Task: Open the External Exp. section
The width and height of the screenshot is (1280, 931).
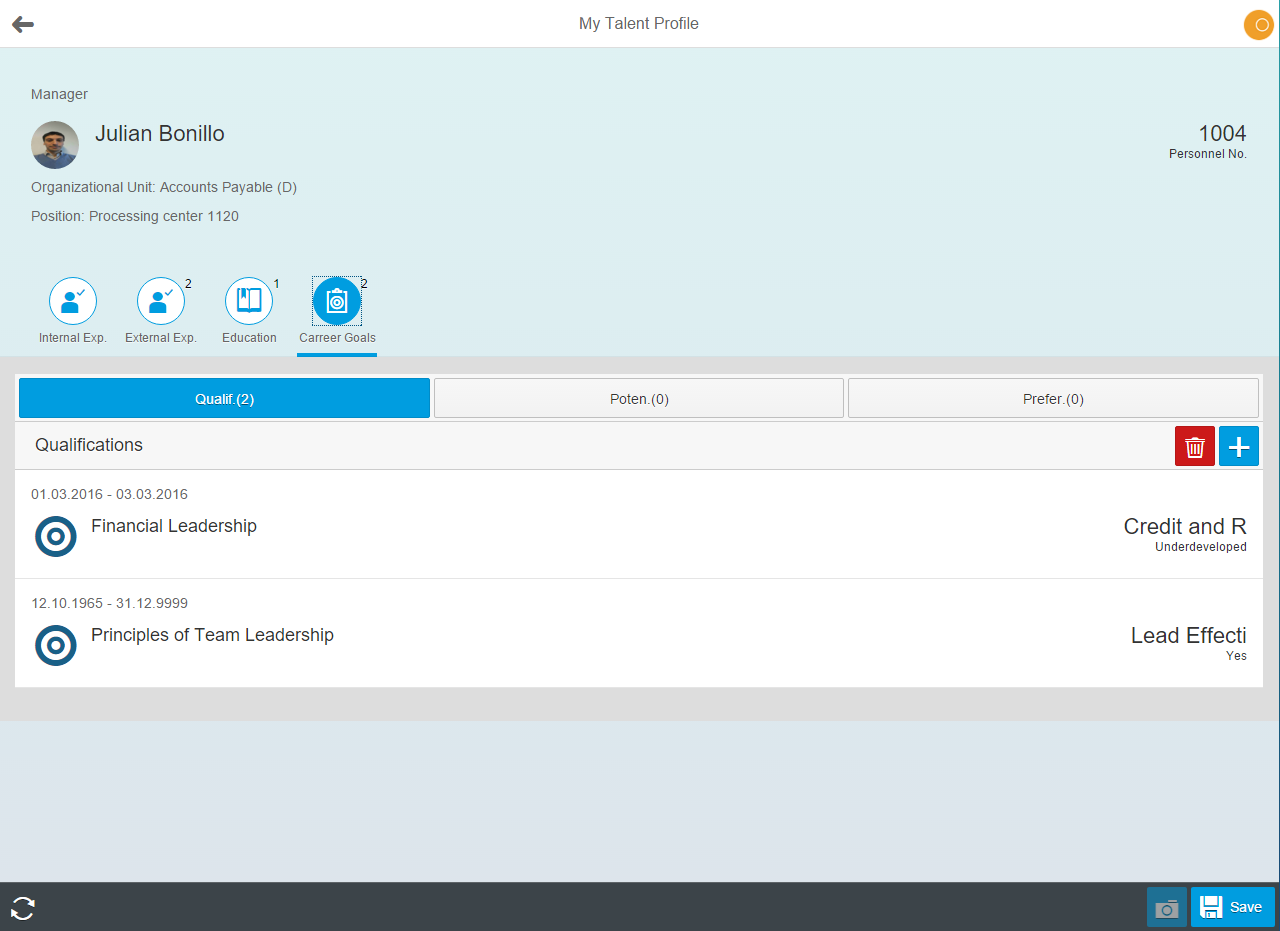Action: 160,300
